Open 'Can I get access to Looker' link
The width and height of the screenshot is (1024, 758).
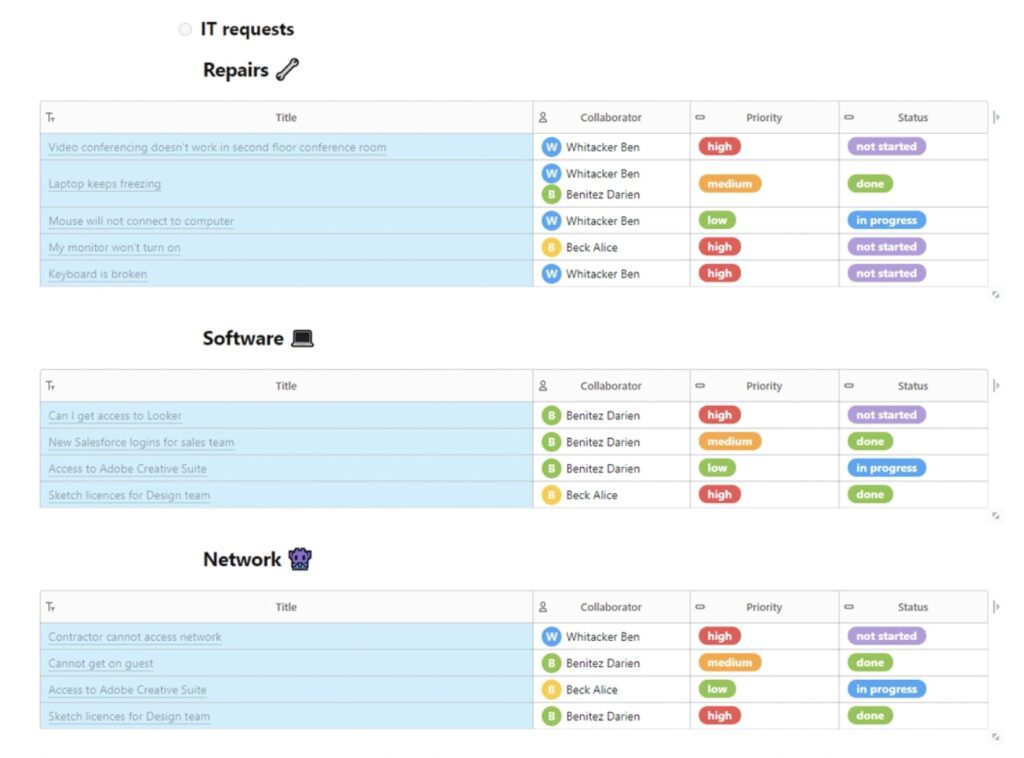point(115,416)
